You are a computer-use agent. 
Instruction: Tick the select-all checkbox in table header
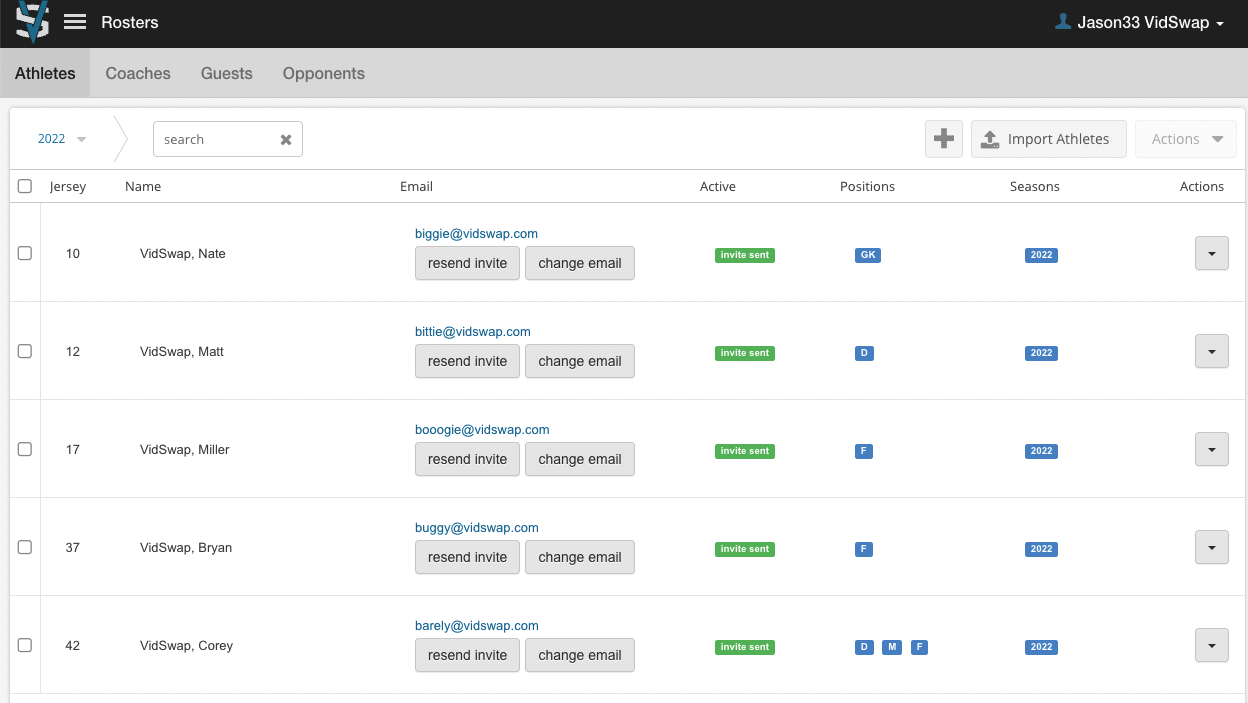click(25, 186)
